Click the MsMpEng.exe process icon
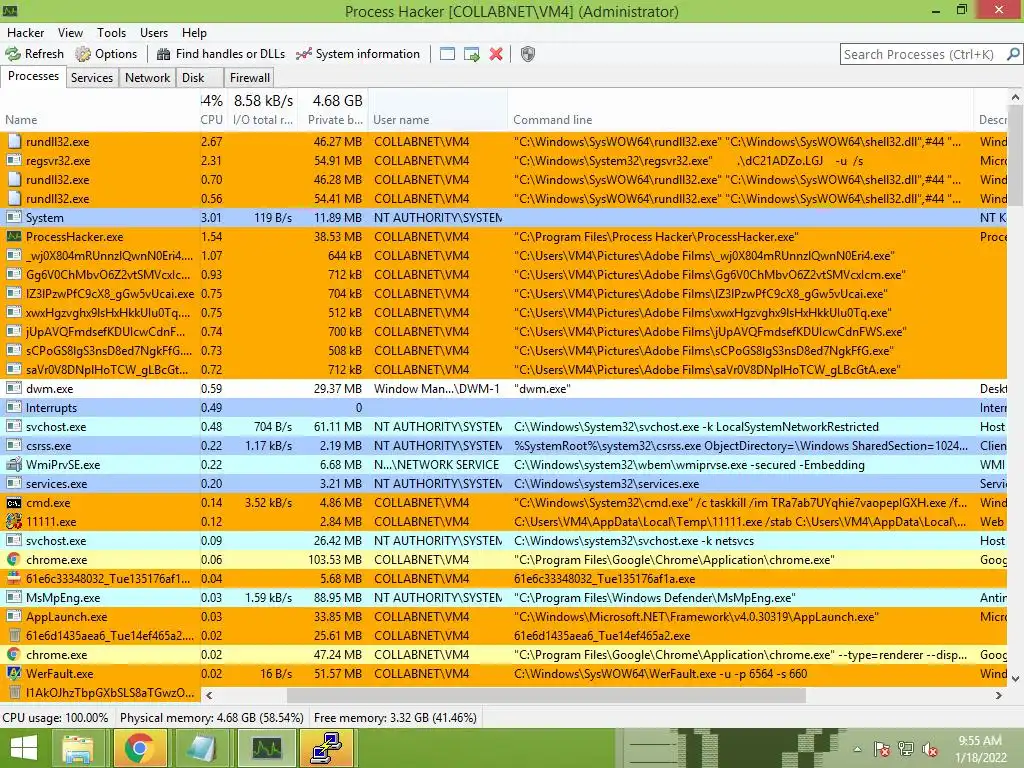This screenshot has height=768, width=1024. (x=14, y=598)
